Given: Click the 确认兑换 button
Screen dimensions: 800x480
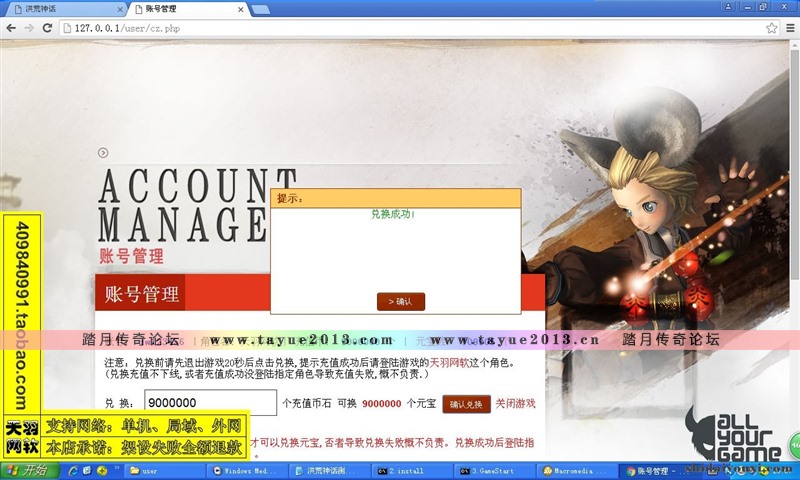Looking at the screenshot, I should [466, 404].
